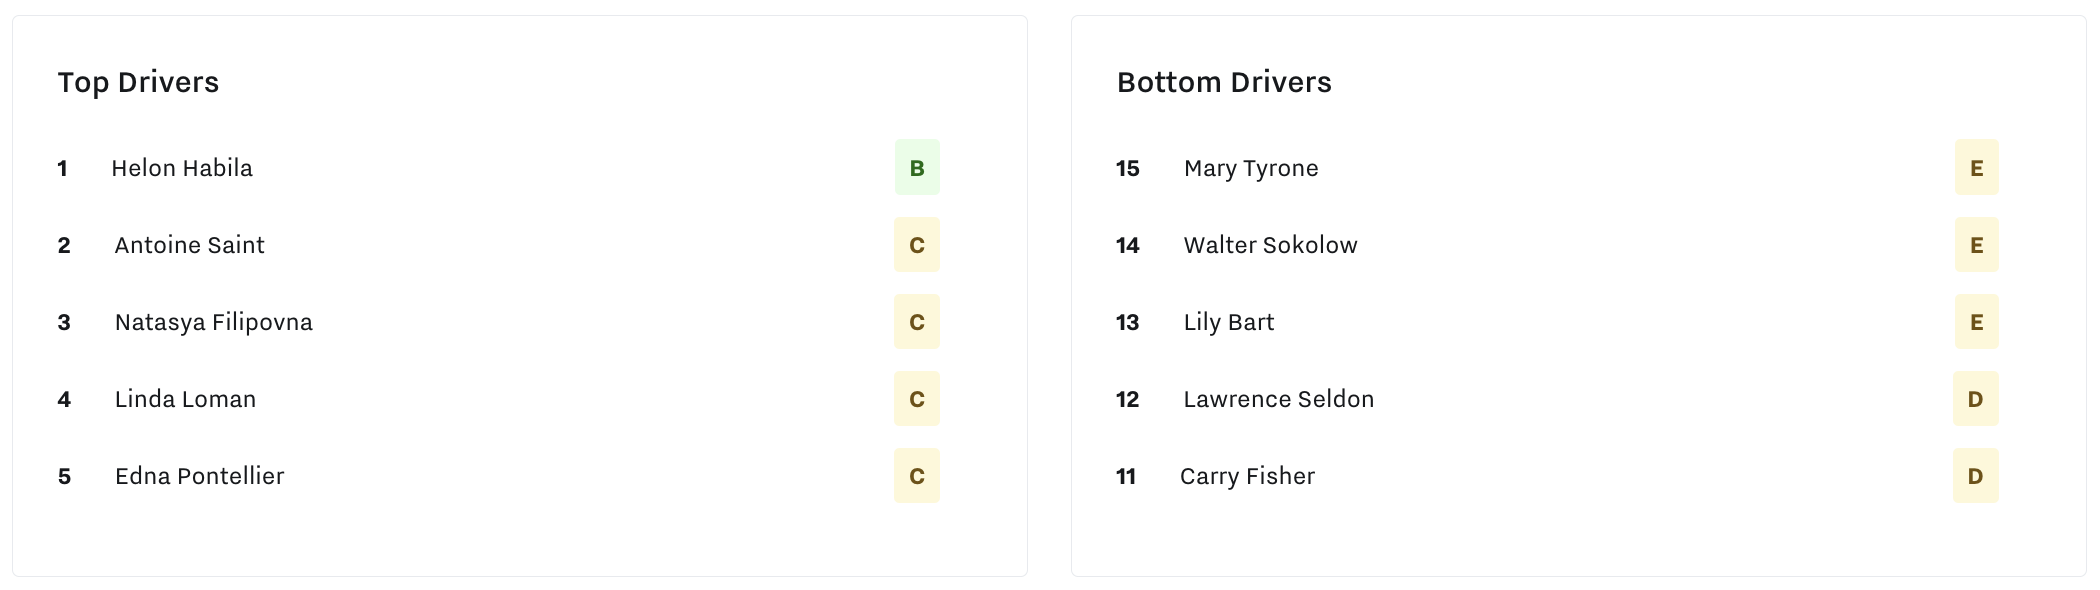Click Walter Sokolow's E grade badge
Image resolution: width=2100 pixels, height=590 pixels.
pyautogui.click(x=1976, y=244)
